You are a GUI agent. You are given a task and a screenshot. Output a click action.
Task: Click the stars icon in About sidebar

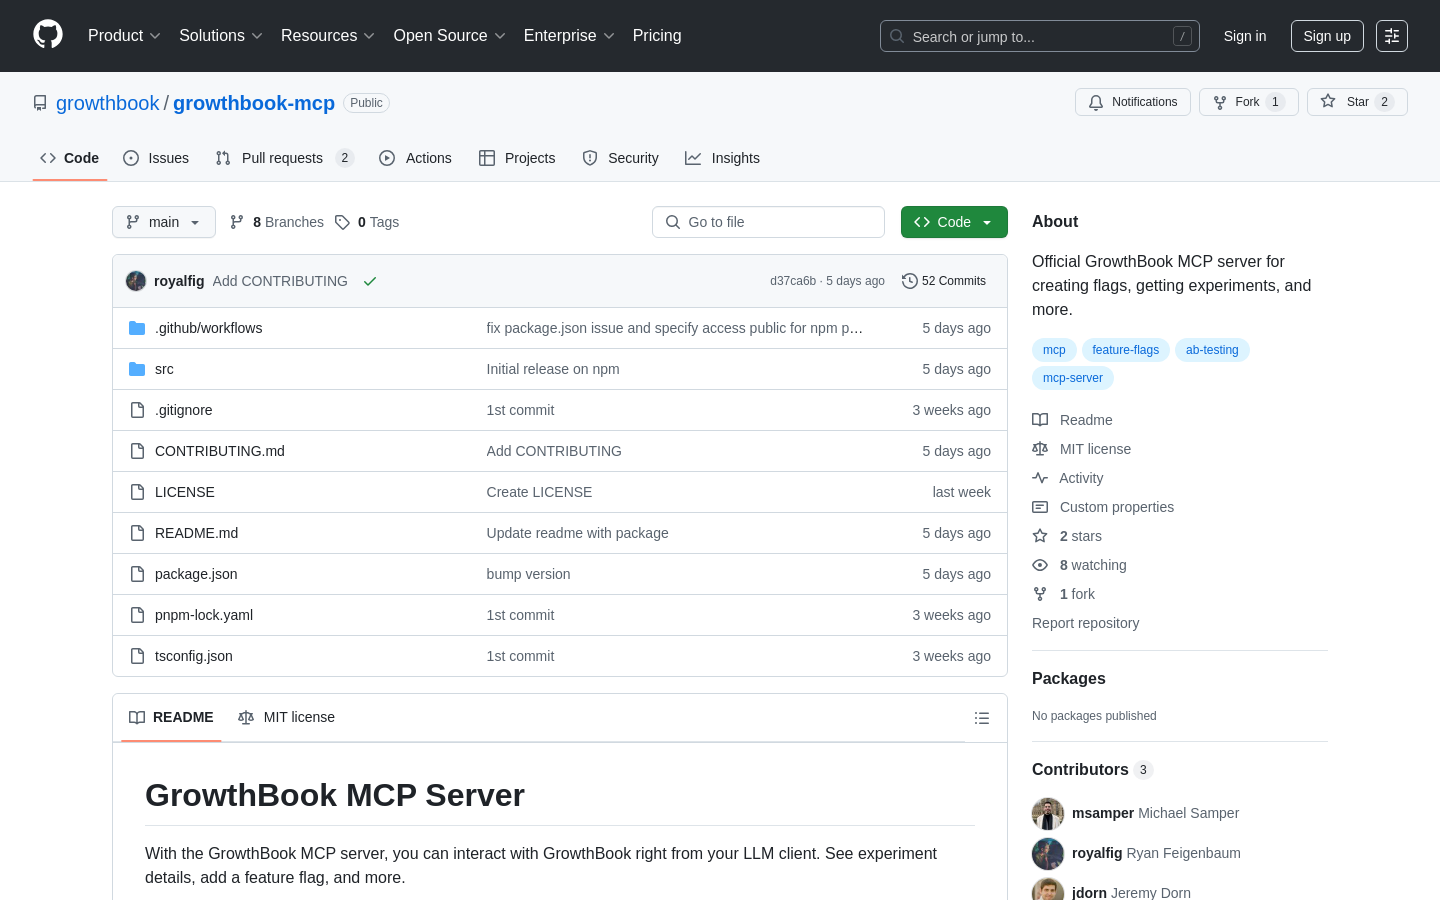click(1040, 536)
